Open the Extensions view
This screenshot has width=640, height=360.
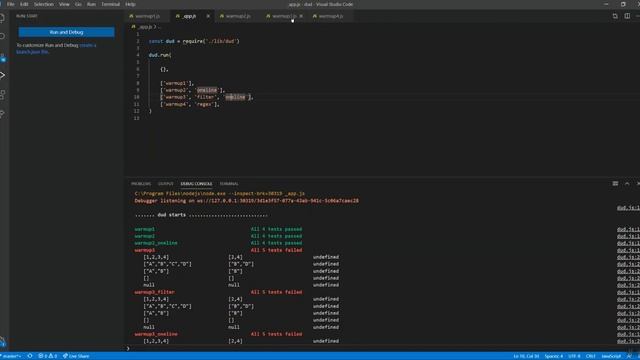coord(2,95)
